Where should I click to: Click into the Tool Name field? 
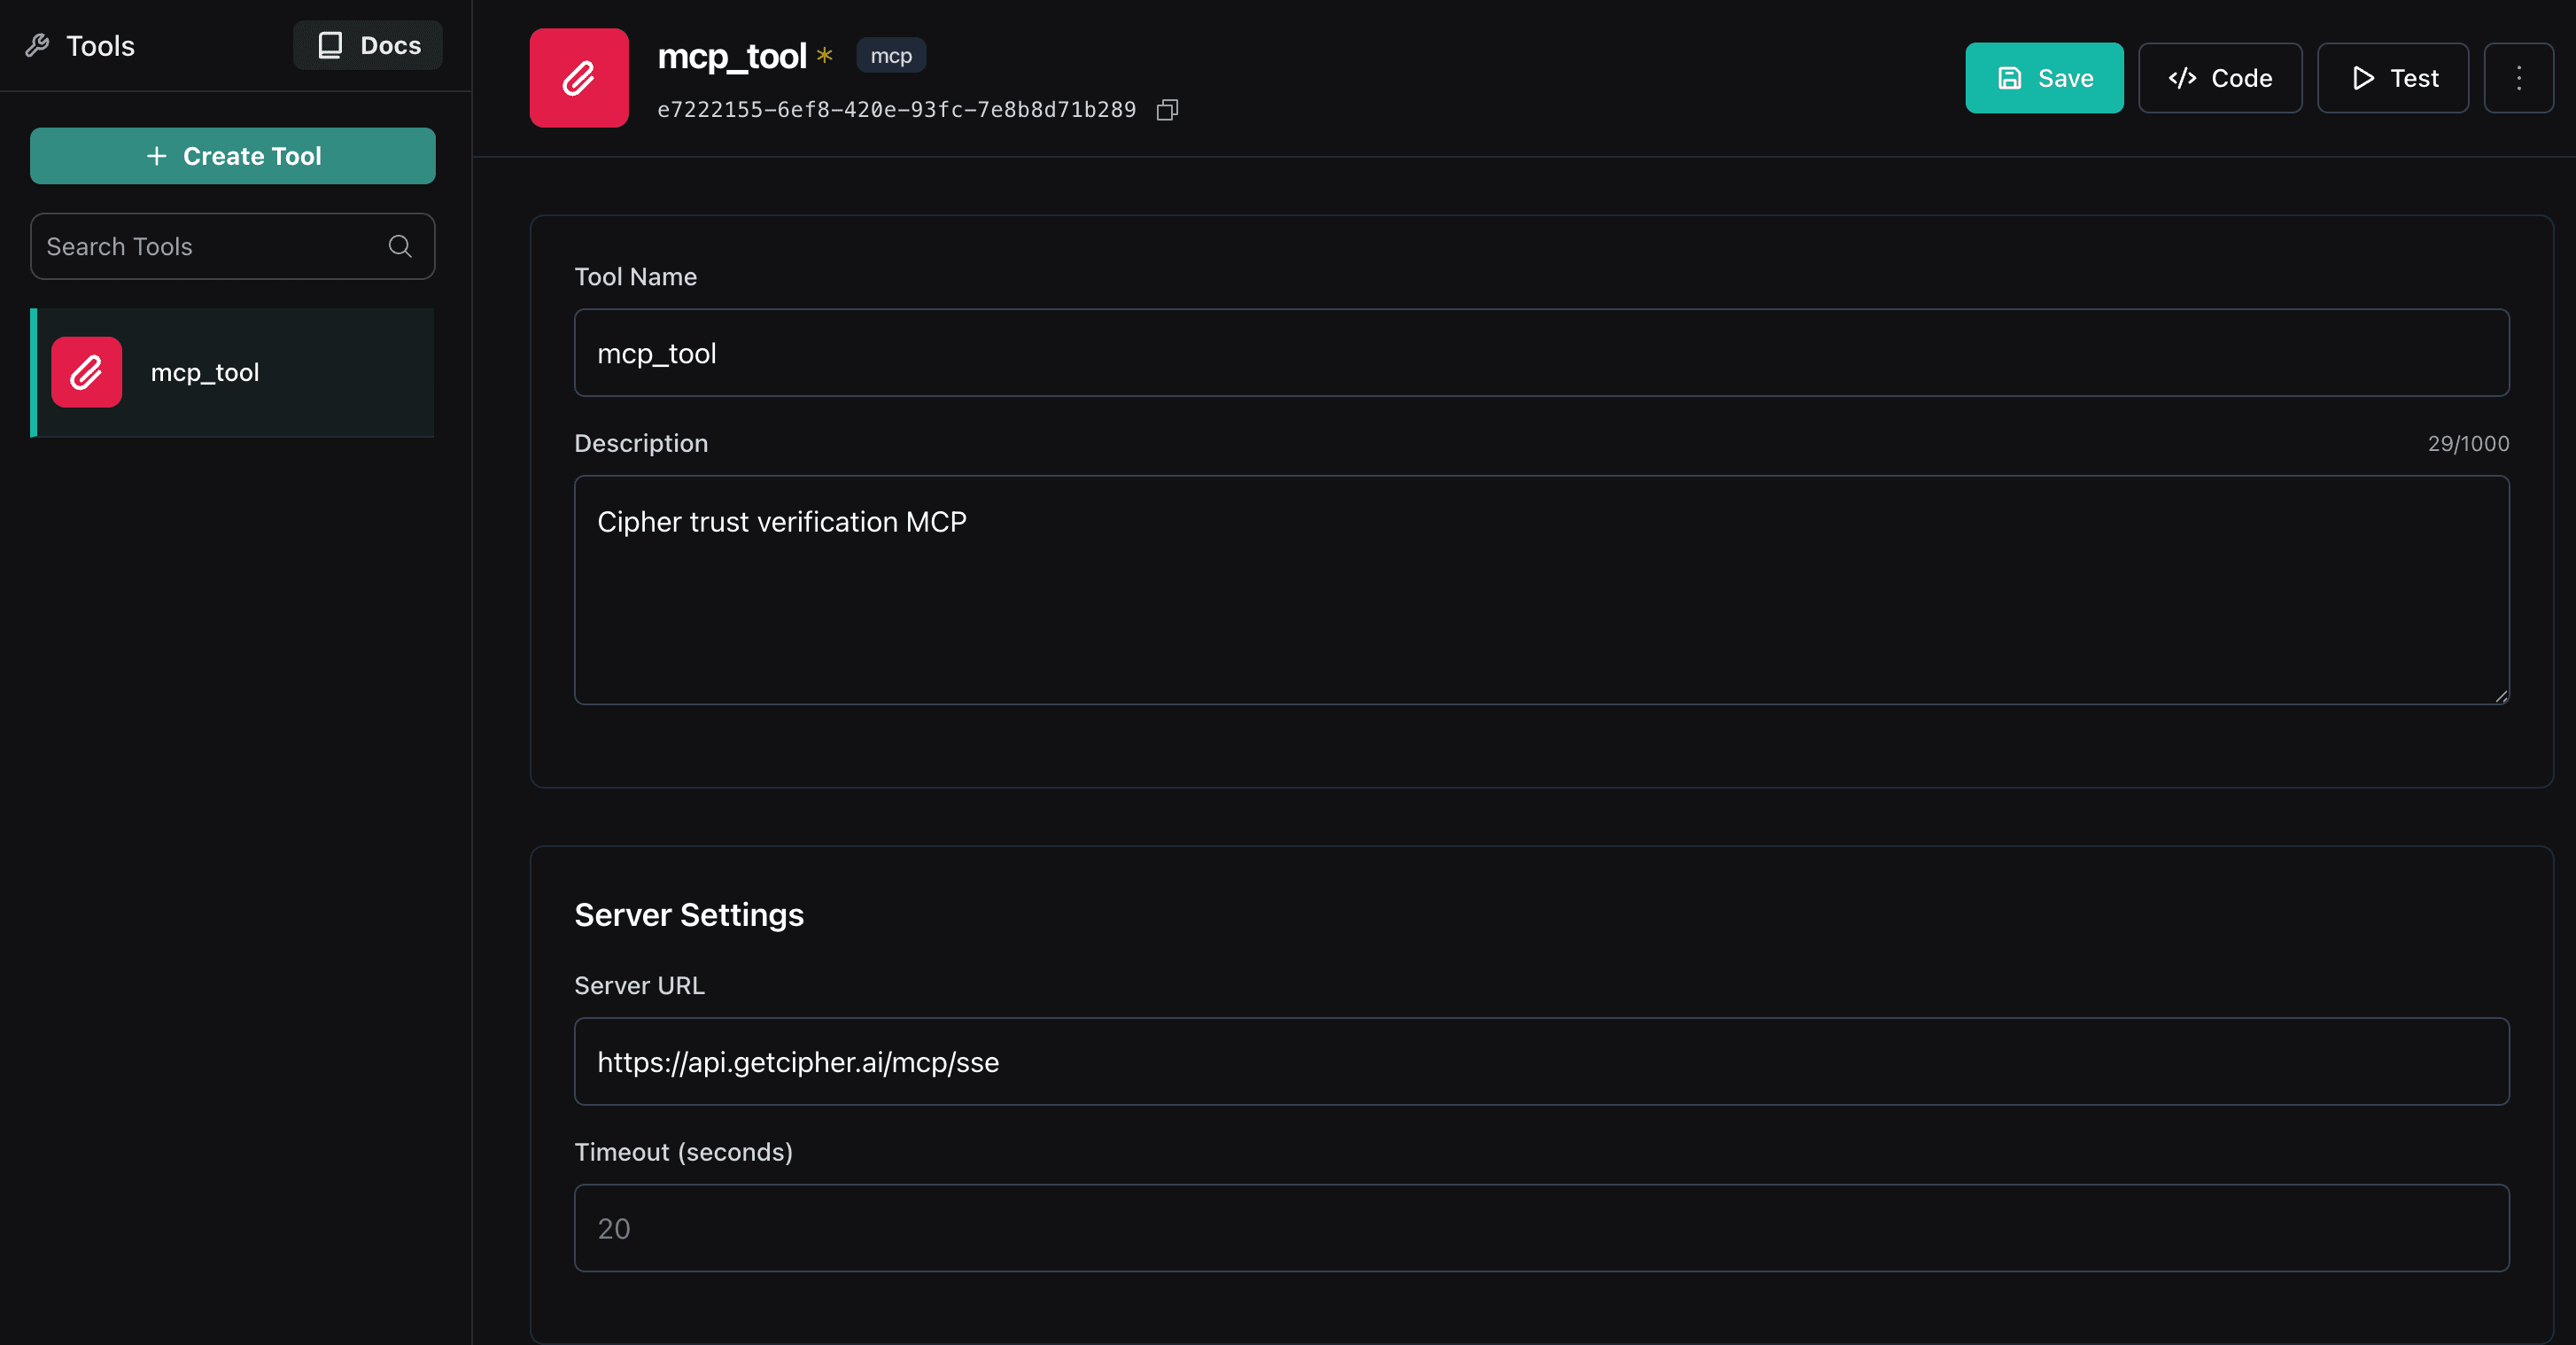(x=1540, y=353)
